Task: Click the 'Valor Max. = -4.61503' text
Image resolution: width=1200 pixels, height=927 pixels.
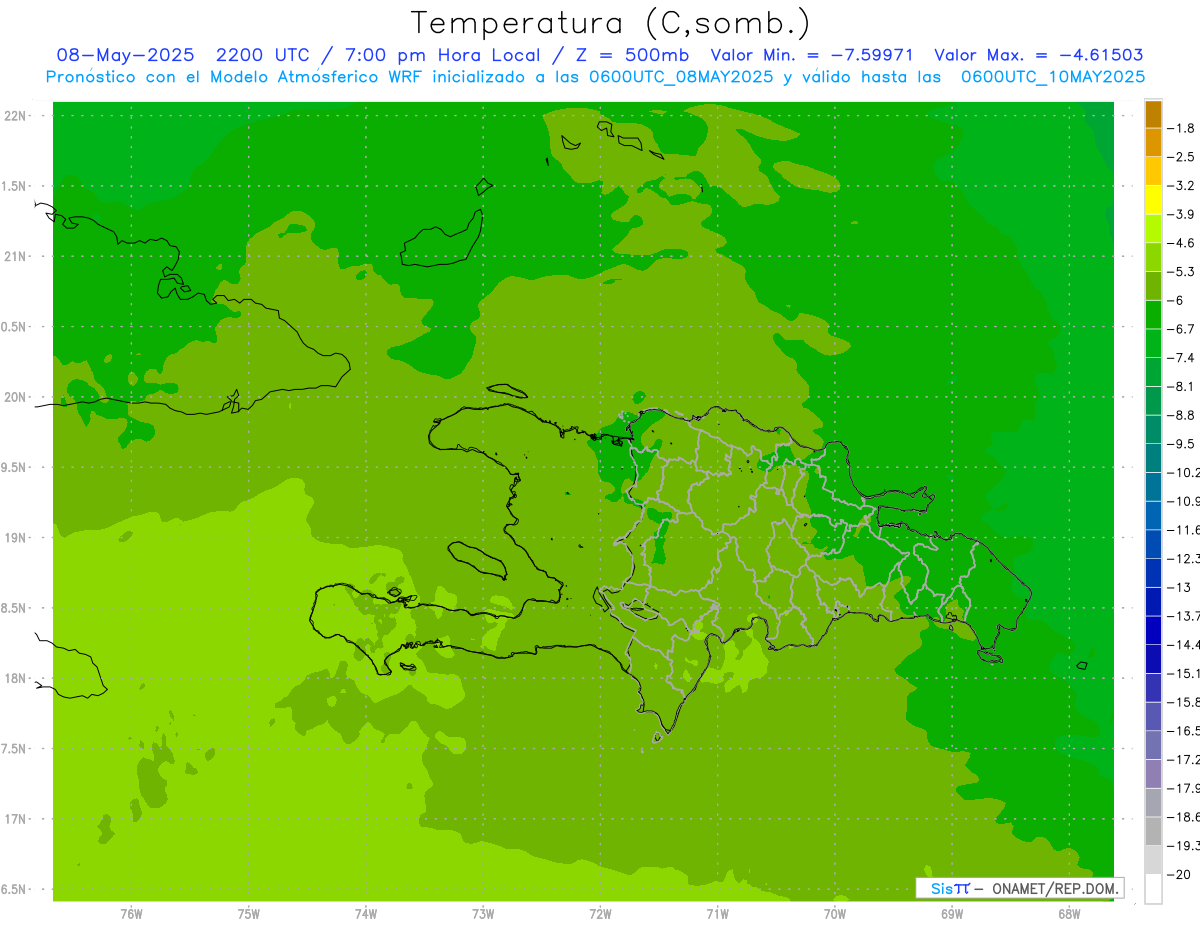Action: tap(1039, 55)
